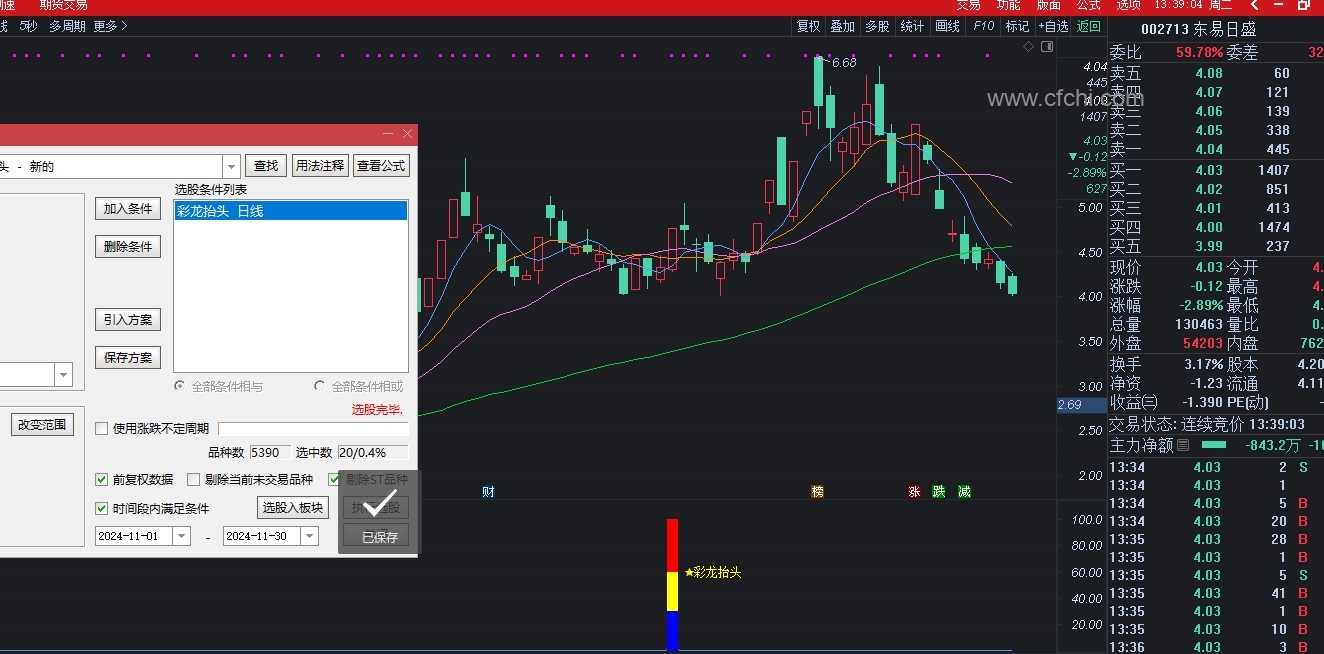Click the 查找 button
This screenshot has width=1324, height=654.
[266, 166]
